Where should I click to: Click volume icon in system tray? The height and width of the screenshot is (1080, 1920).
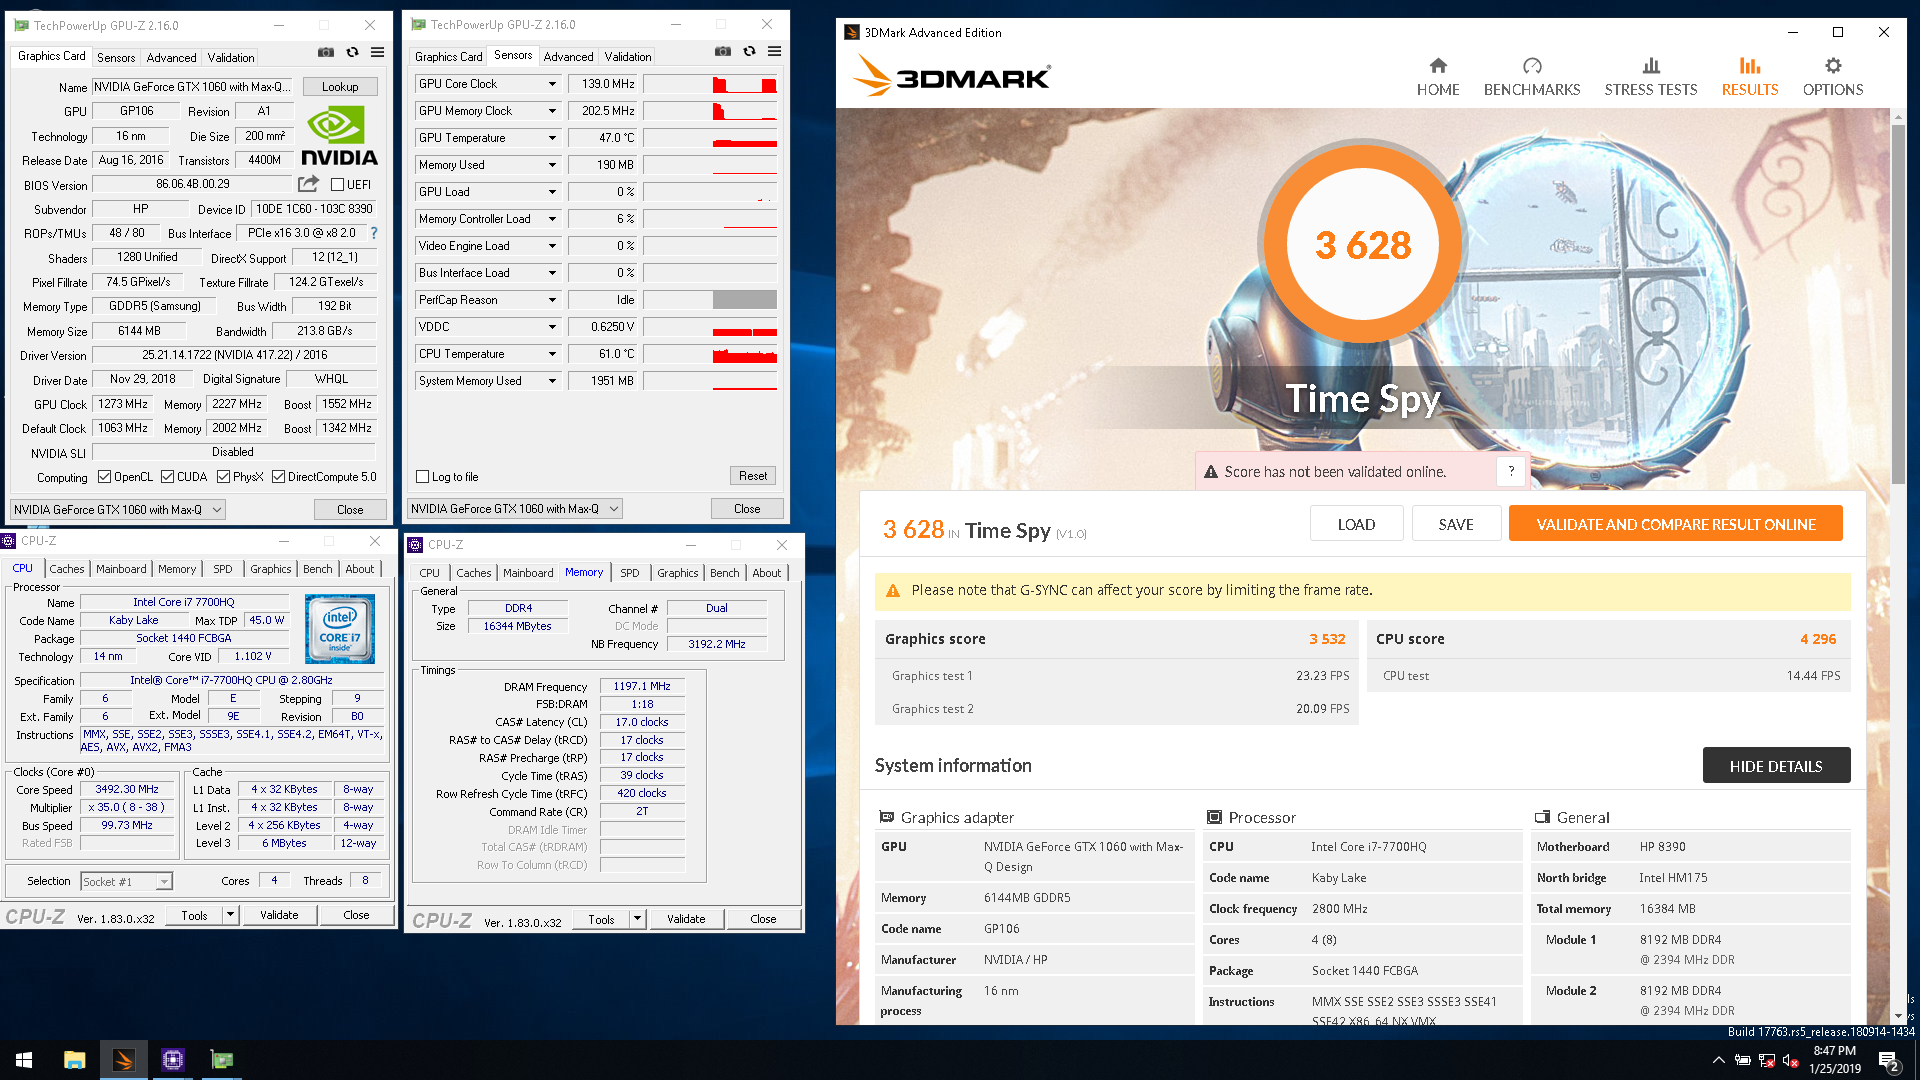click(1791, 1061)
